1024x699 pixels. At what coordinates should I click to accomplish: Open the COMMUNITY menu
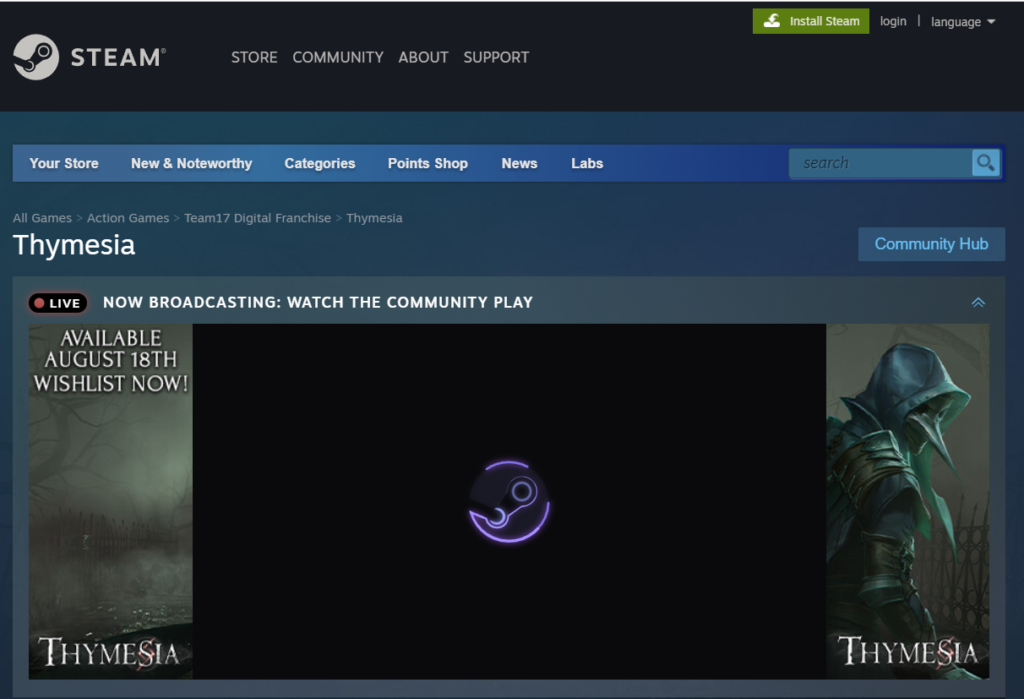[338, 57]
